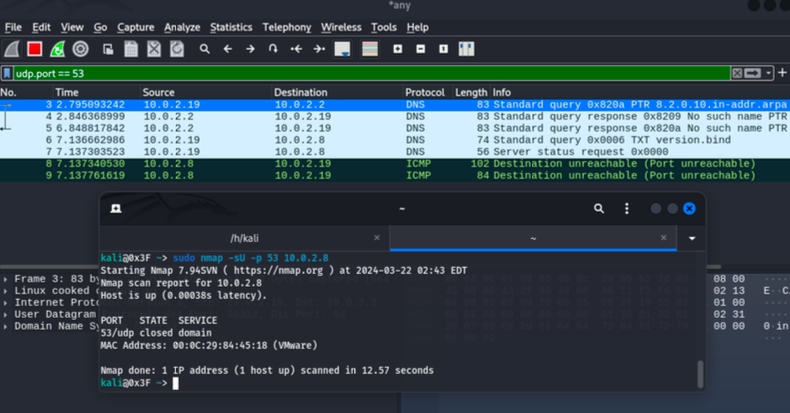The height and width of the screenshot is (413, 790).
Task: Expand the Internet Protocol details row
Action: [6, 303]
